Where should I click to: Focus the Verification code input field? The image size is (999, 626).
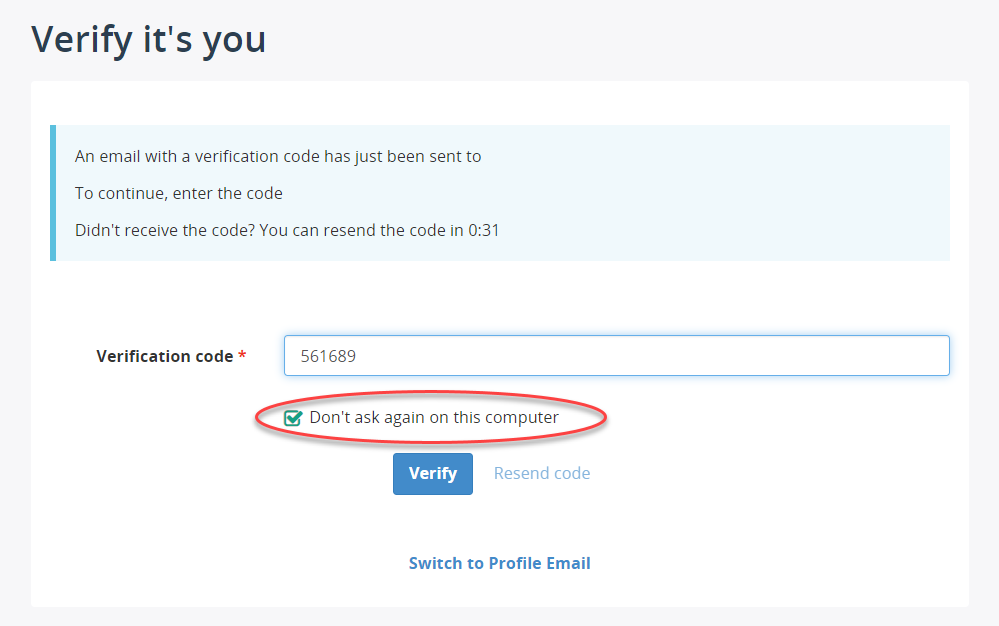point(617,355)
